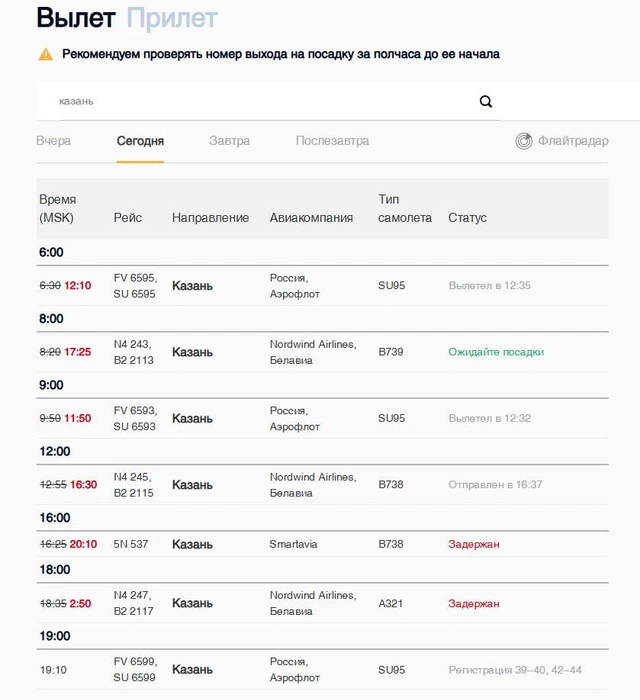Click the 19:10 departure time
The width and height of the screenshot is (640, 700).
pos(53,670)
